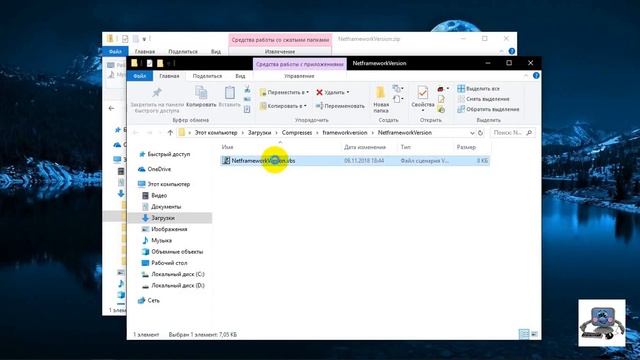
Task: Collapse the ribbon in the NetframeworkVersion window
Action: coord(526,76)
